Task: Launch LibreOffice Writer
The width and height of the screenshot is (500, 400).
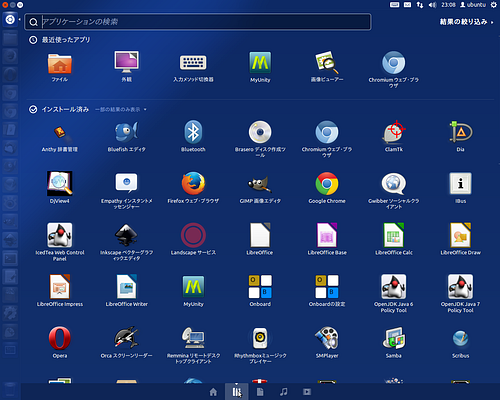Action: click(126, 287)
